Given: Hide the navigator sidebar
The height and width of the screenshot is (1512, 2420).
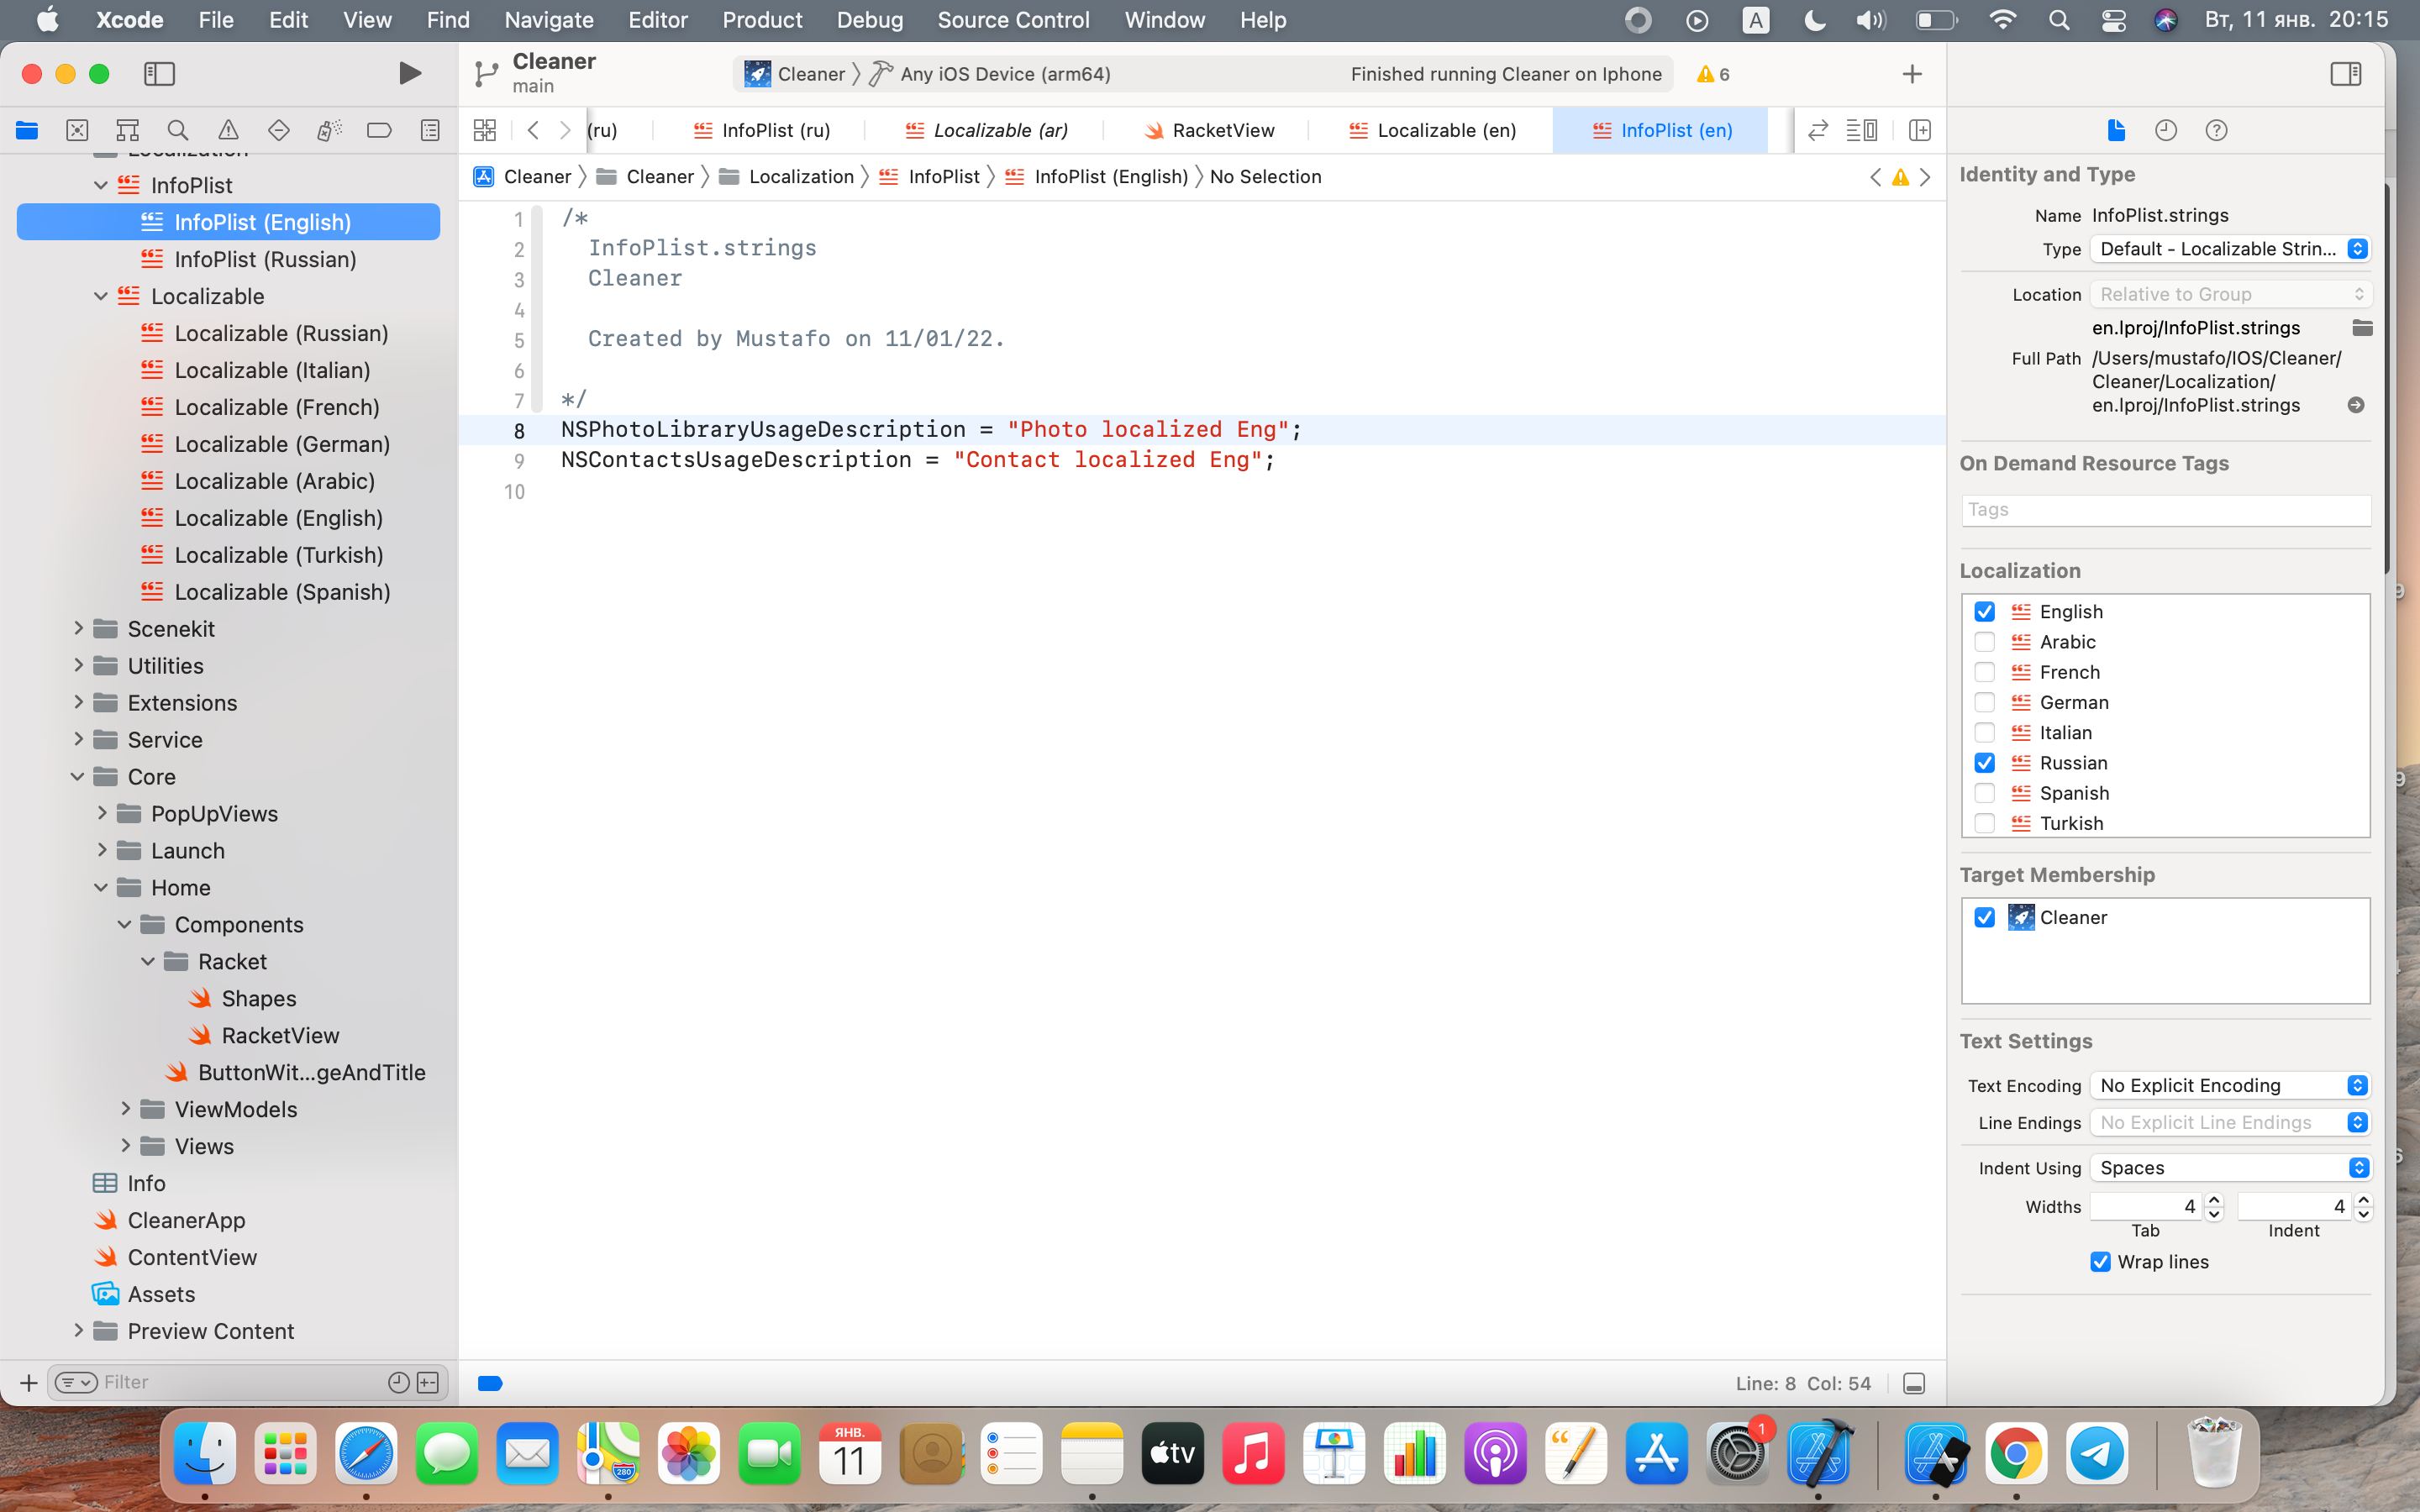Looking at the screenshot, I should tap(160, 73).
